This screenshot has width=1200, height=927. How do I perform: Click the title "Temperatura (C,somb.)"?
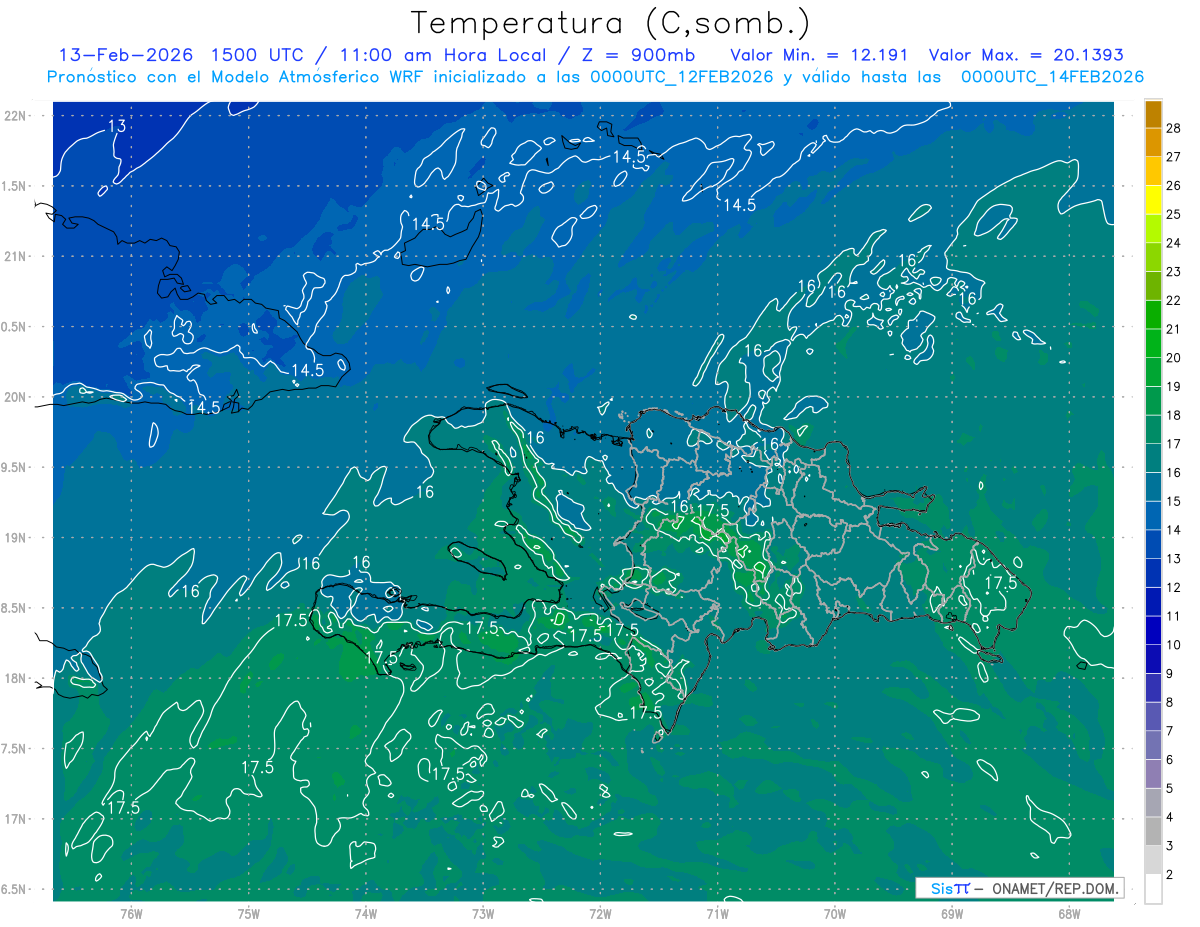(x=611, y=23)
